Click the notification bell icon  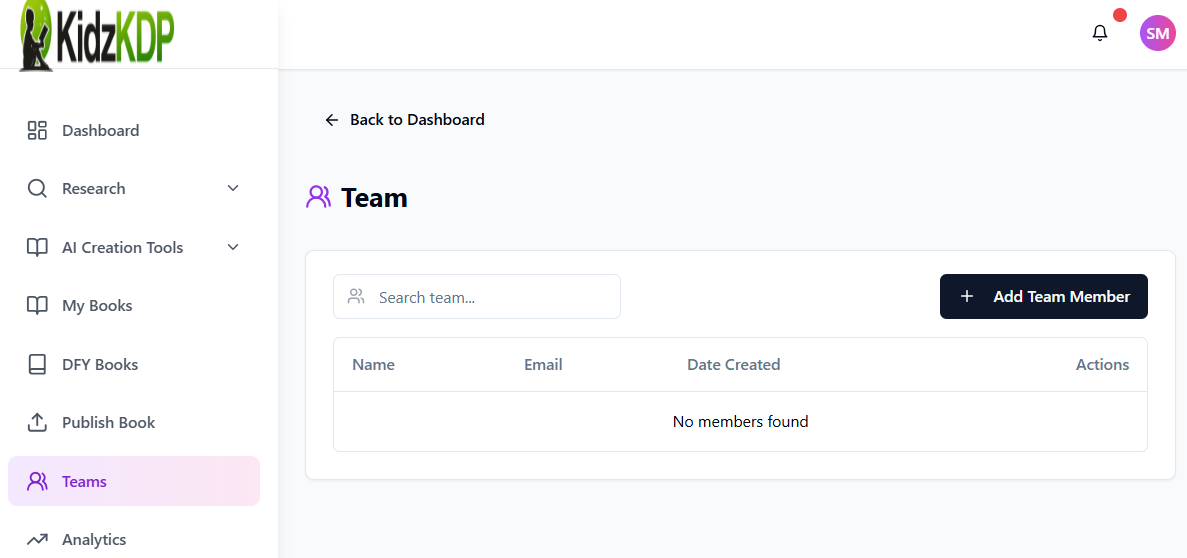[x=1100, y=33]
